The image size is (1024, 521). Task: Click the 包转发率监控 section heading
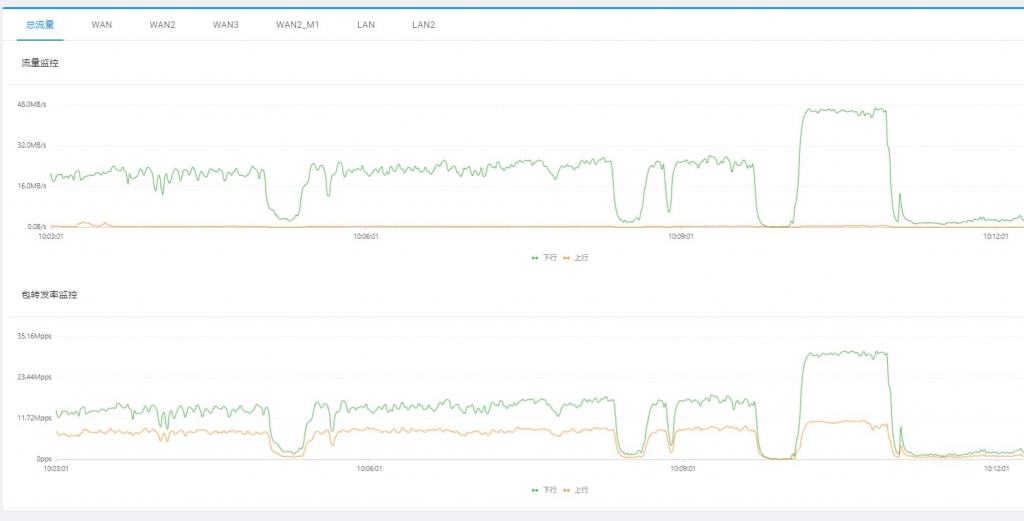point(50,295)
